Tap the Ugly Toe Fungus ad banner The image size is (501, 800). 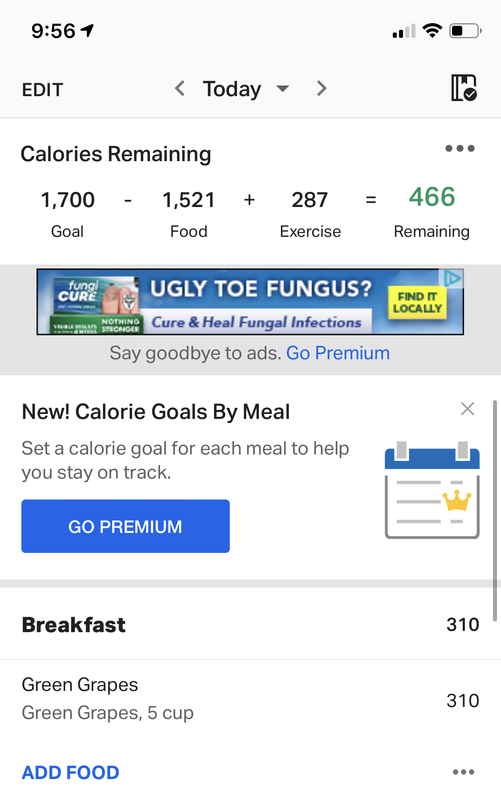click(x=250, y=302)
